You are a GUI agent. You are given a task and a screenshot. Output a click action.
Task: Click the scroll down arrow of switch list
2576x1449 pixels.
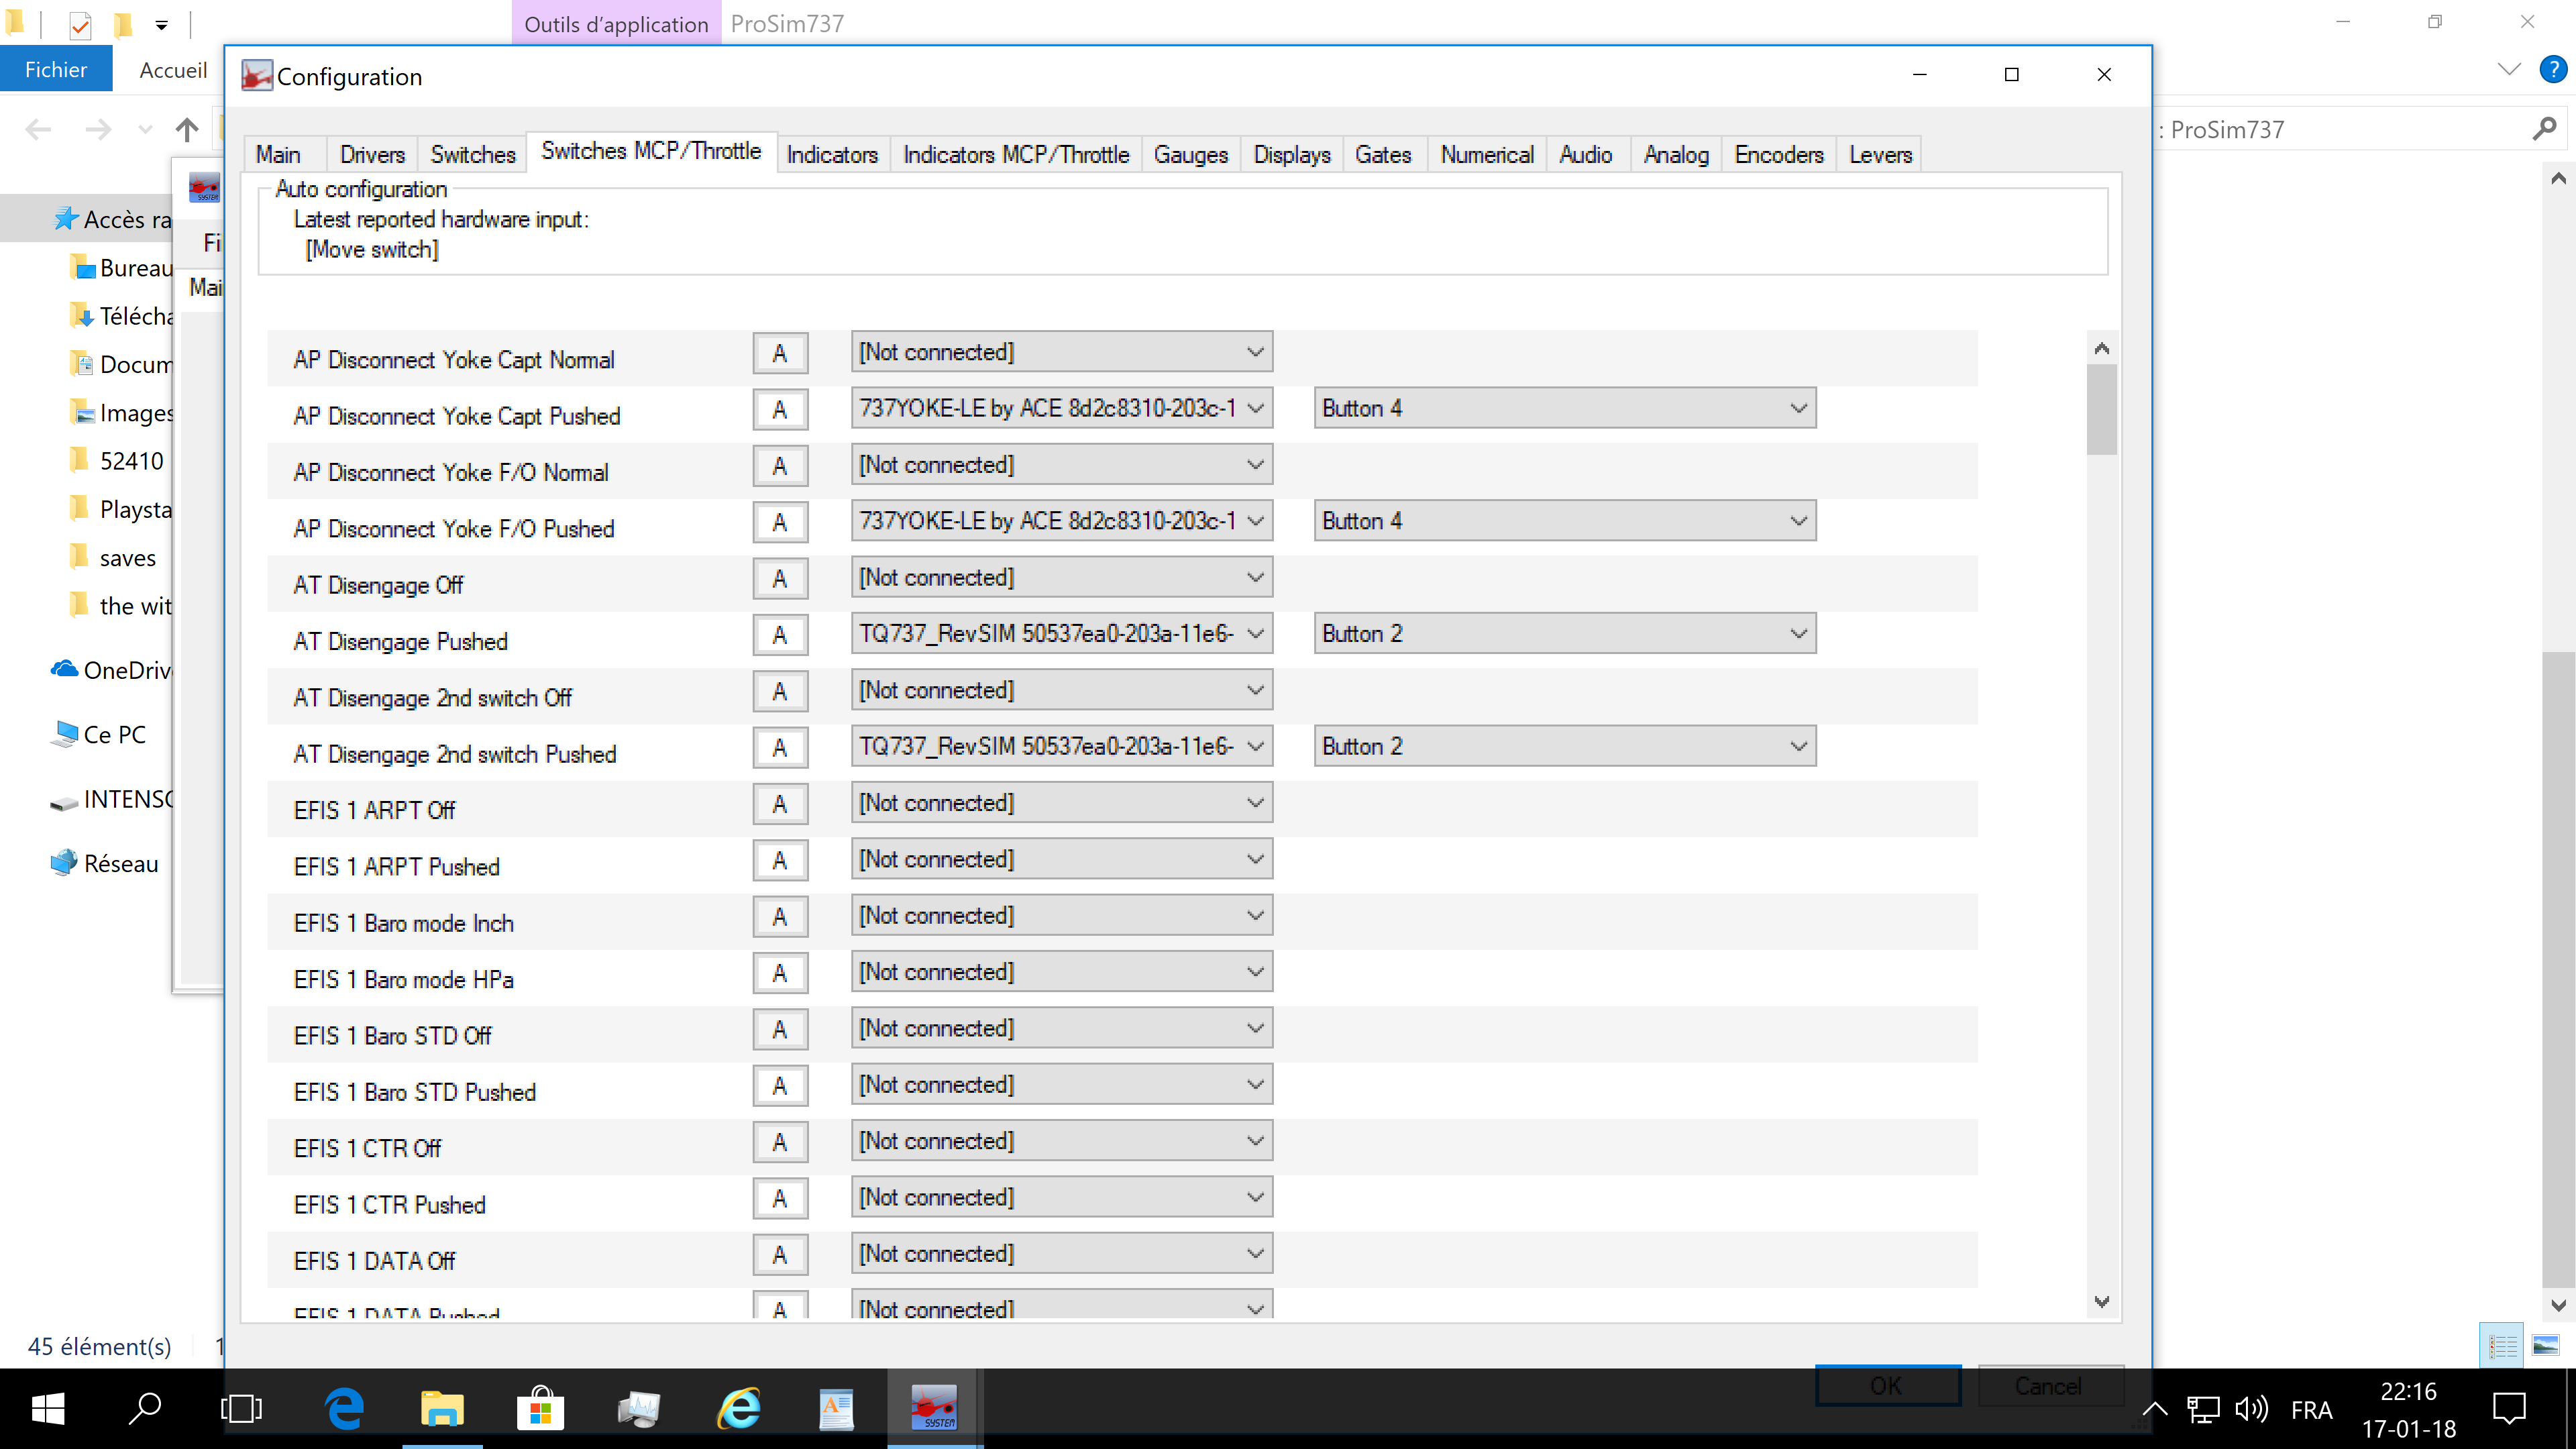click(2101, 1302)
